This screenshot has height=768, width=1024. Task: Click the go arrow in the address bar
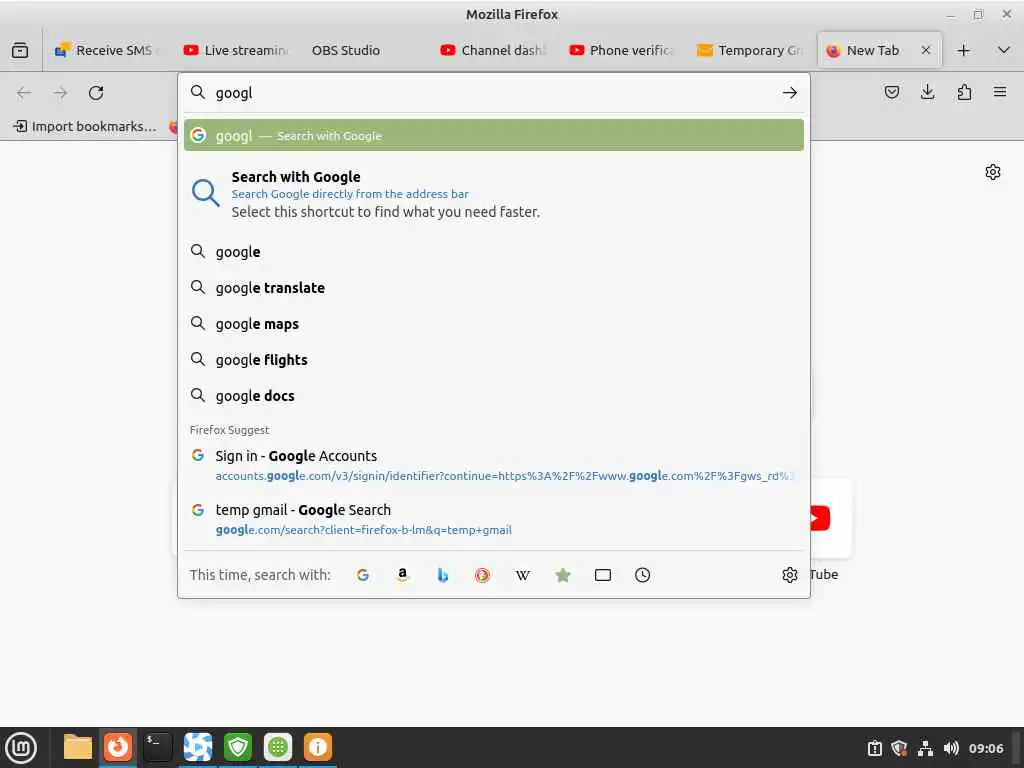click(790, 93)
